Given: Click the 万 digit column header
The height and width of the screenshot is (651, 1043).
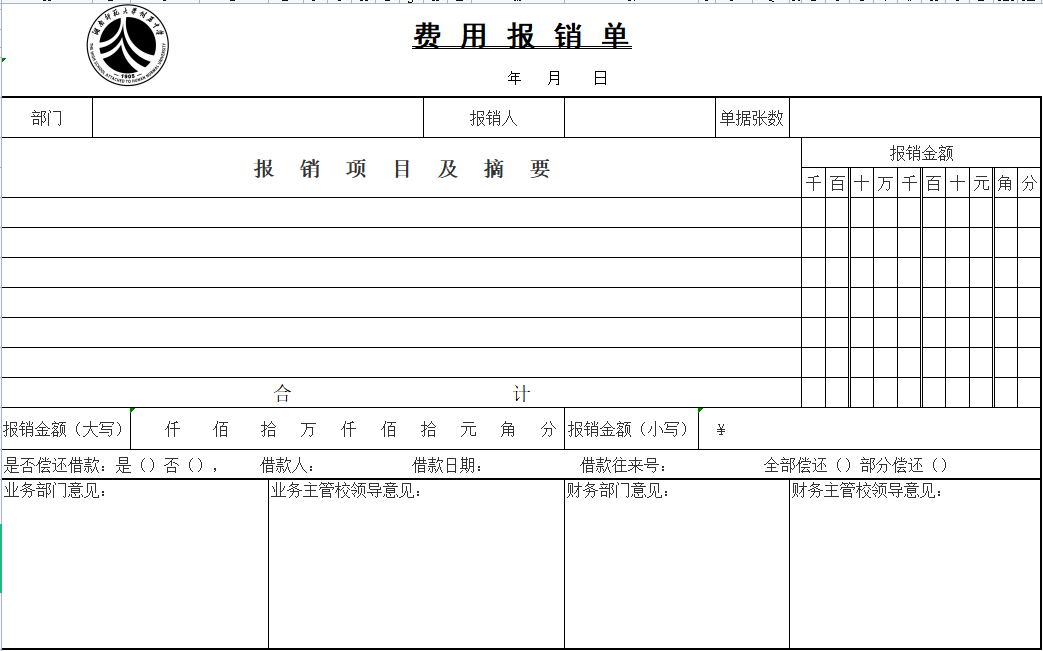Looking at the screenshot, I should coord(885,184).
